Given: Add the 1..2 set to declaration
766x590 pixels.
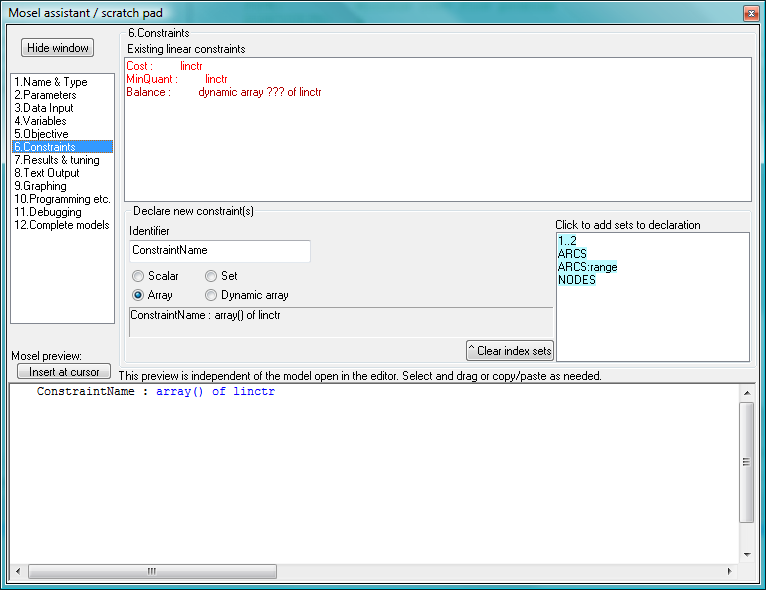Looking at the screenshot, I should tap(569, 241).
